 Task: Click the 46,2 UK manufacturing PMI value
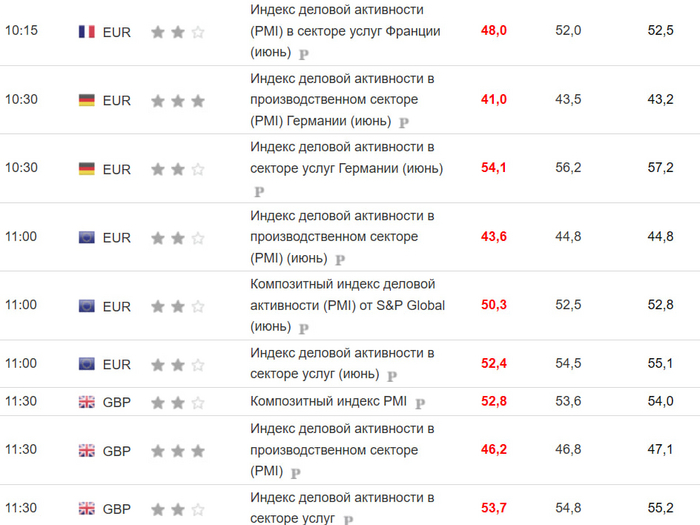(x=494, y=450)
